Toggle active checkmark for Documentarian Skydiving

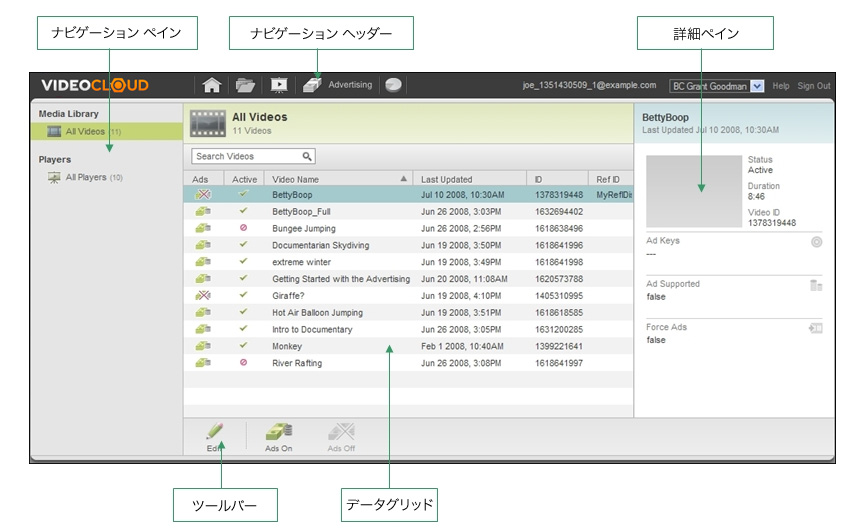click(x=244, y=244)
